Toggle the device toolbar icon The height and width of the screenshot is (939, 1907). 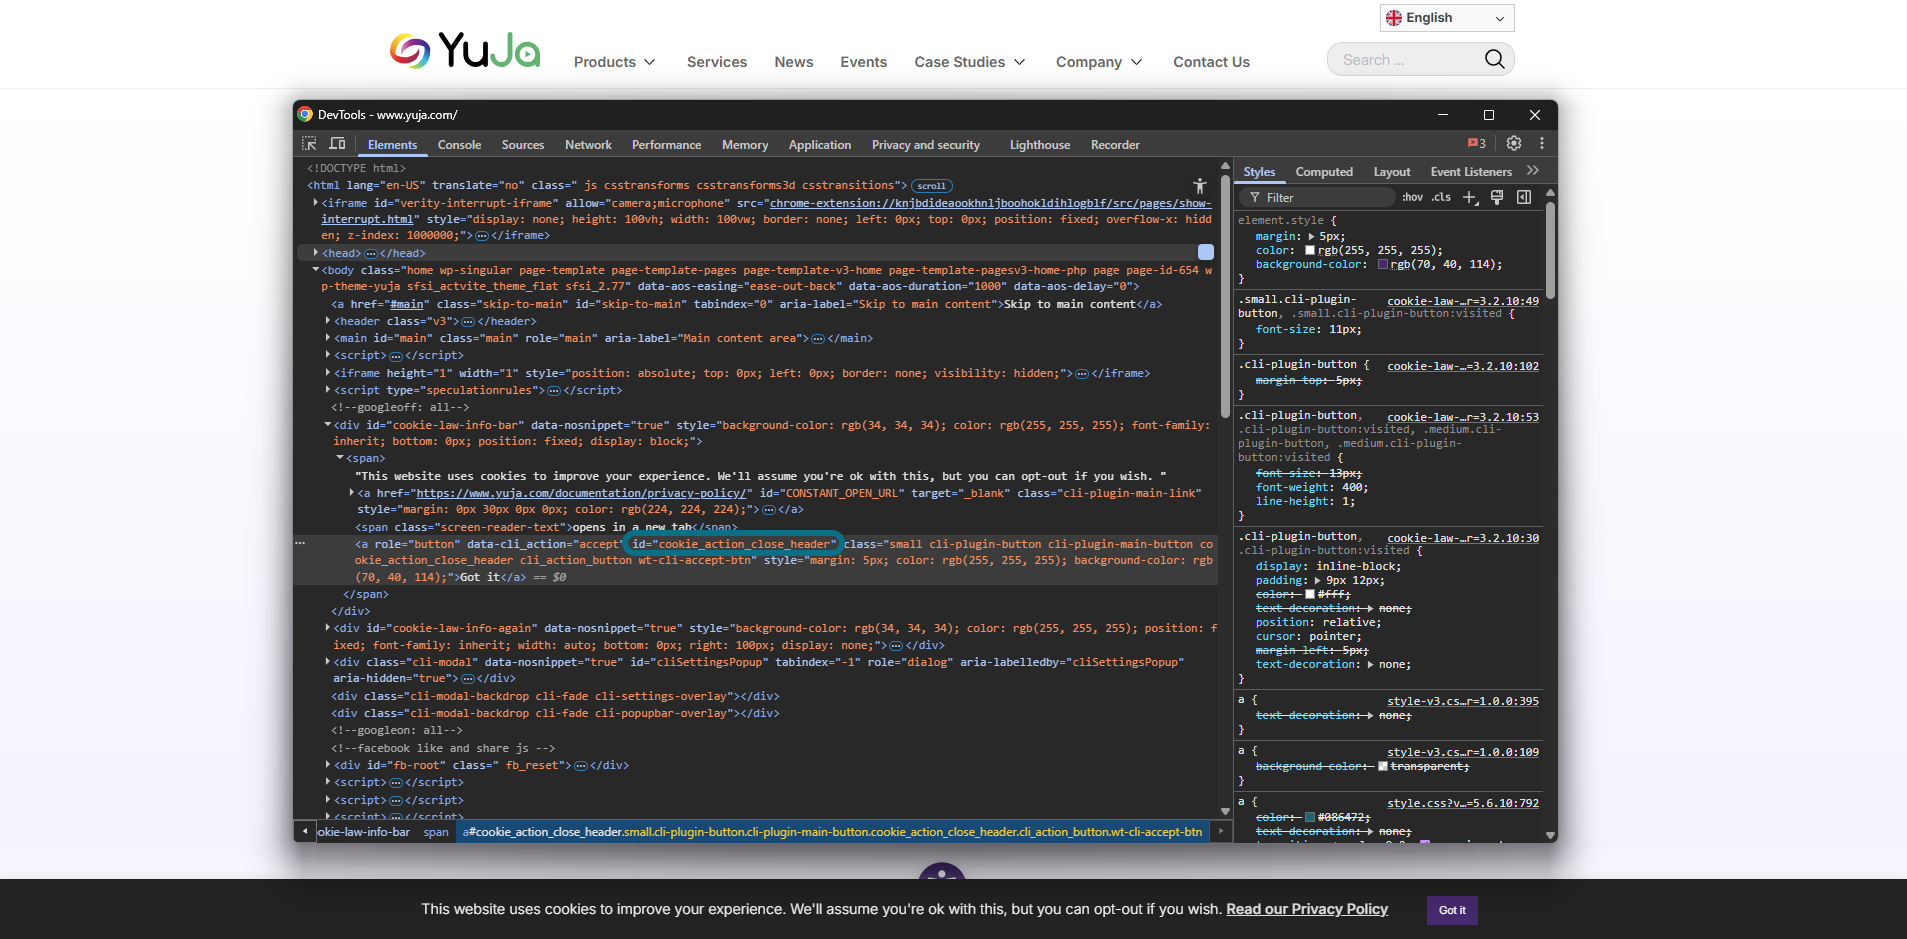337,144
